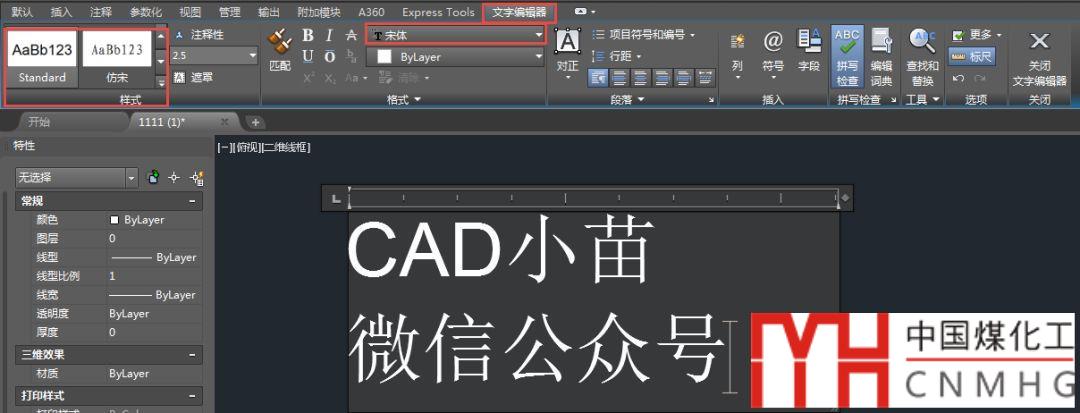Click the Undo arrow in Options panel
Screen dimensions: 1080x413
[957, 78]
